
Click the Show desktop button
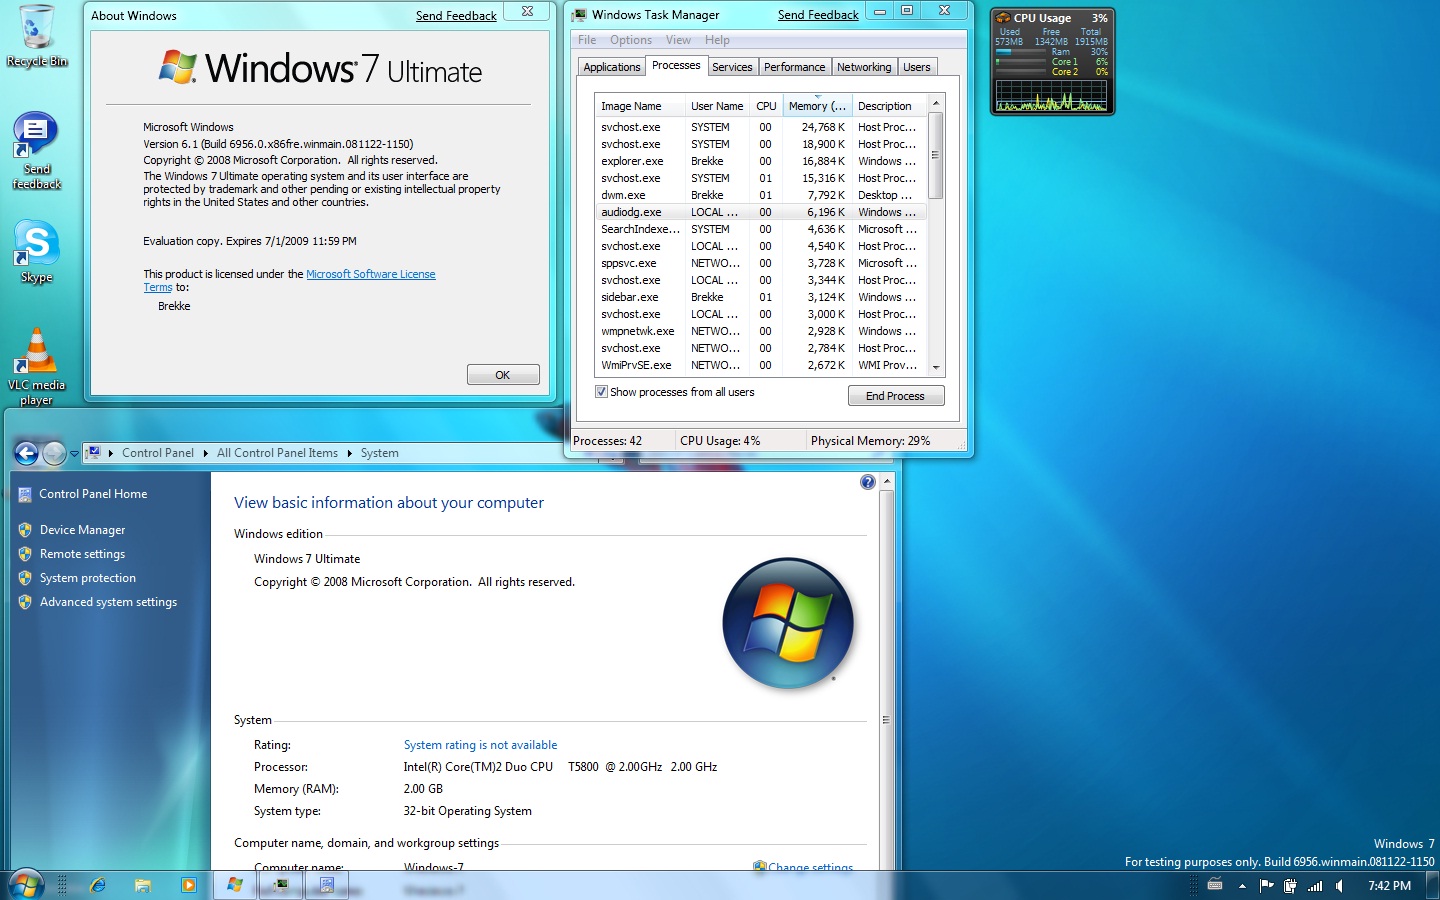point(1432,885)
